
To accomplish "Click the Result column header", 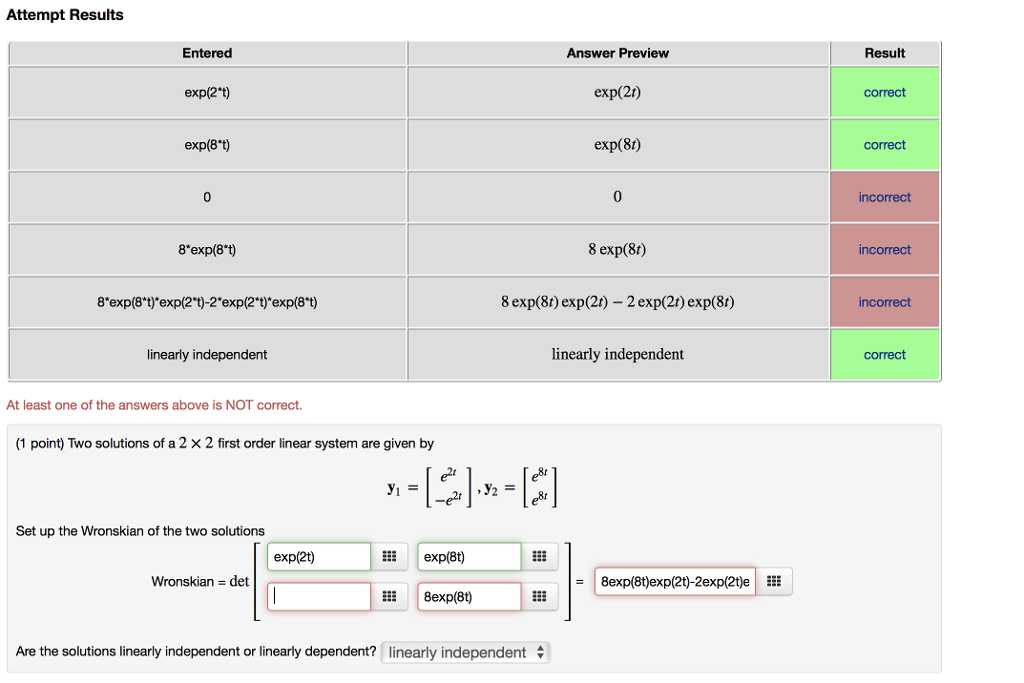I will pyautogui.click(x=884, y=53).
